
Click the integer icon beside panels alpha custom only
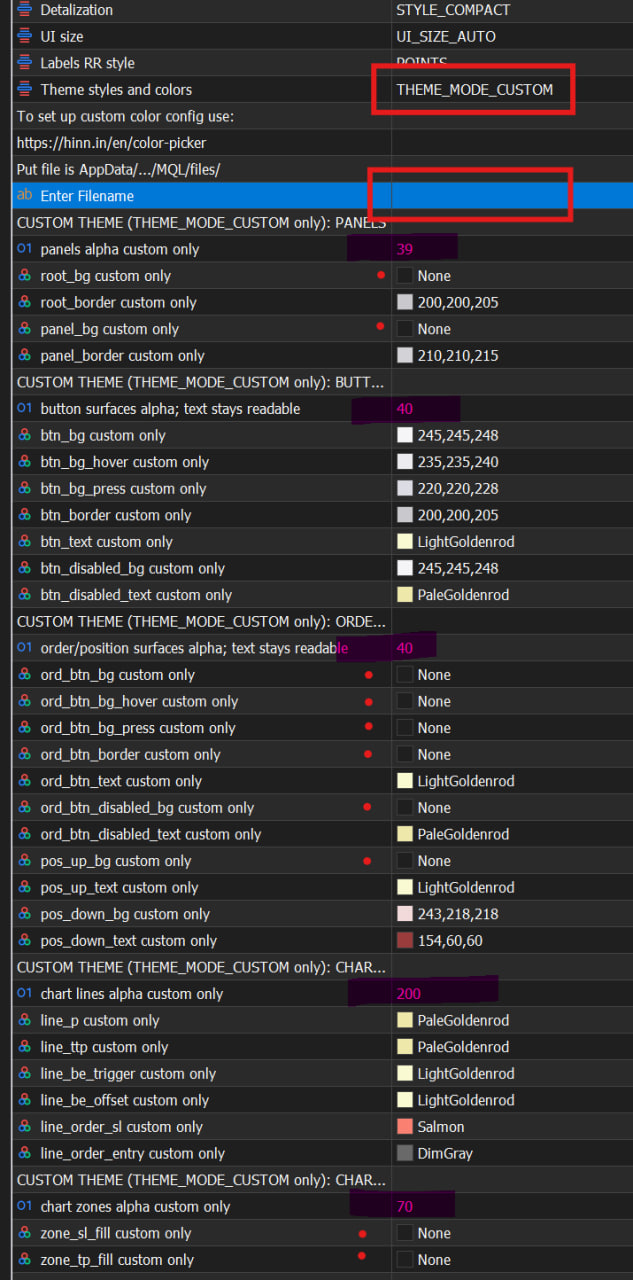tap(25, 249)
